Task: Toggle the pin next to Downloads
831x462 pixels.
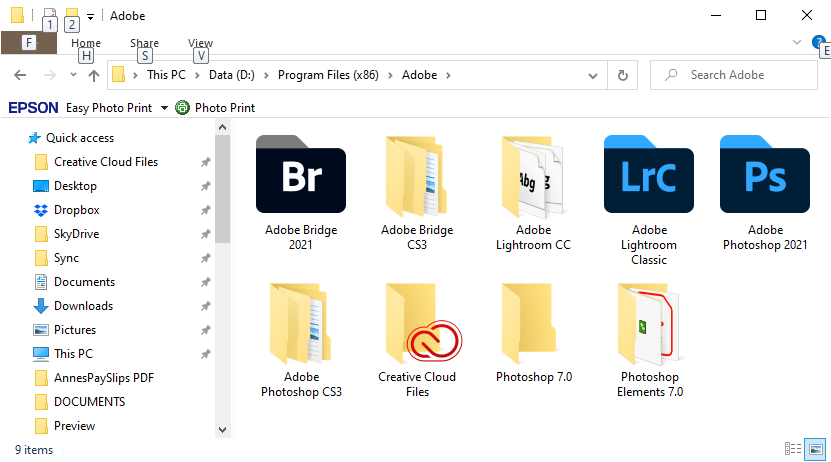Action: click(x=206, y=306)
